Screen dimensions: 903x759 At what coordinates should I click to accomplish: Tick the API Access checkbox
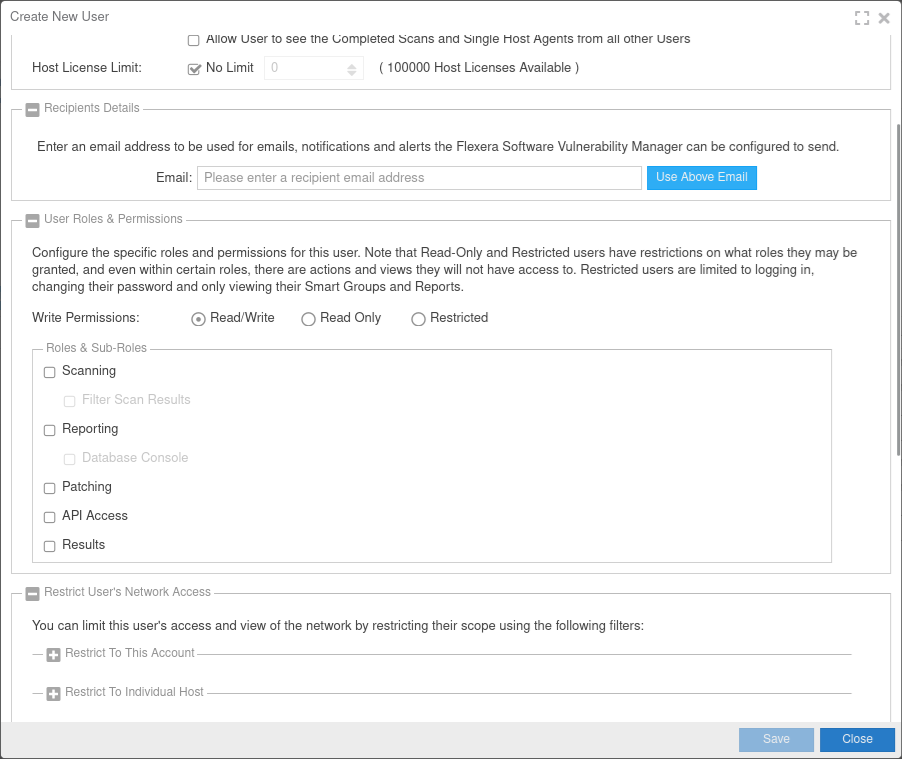point(50,517)
